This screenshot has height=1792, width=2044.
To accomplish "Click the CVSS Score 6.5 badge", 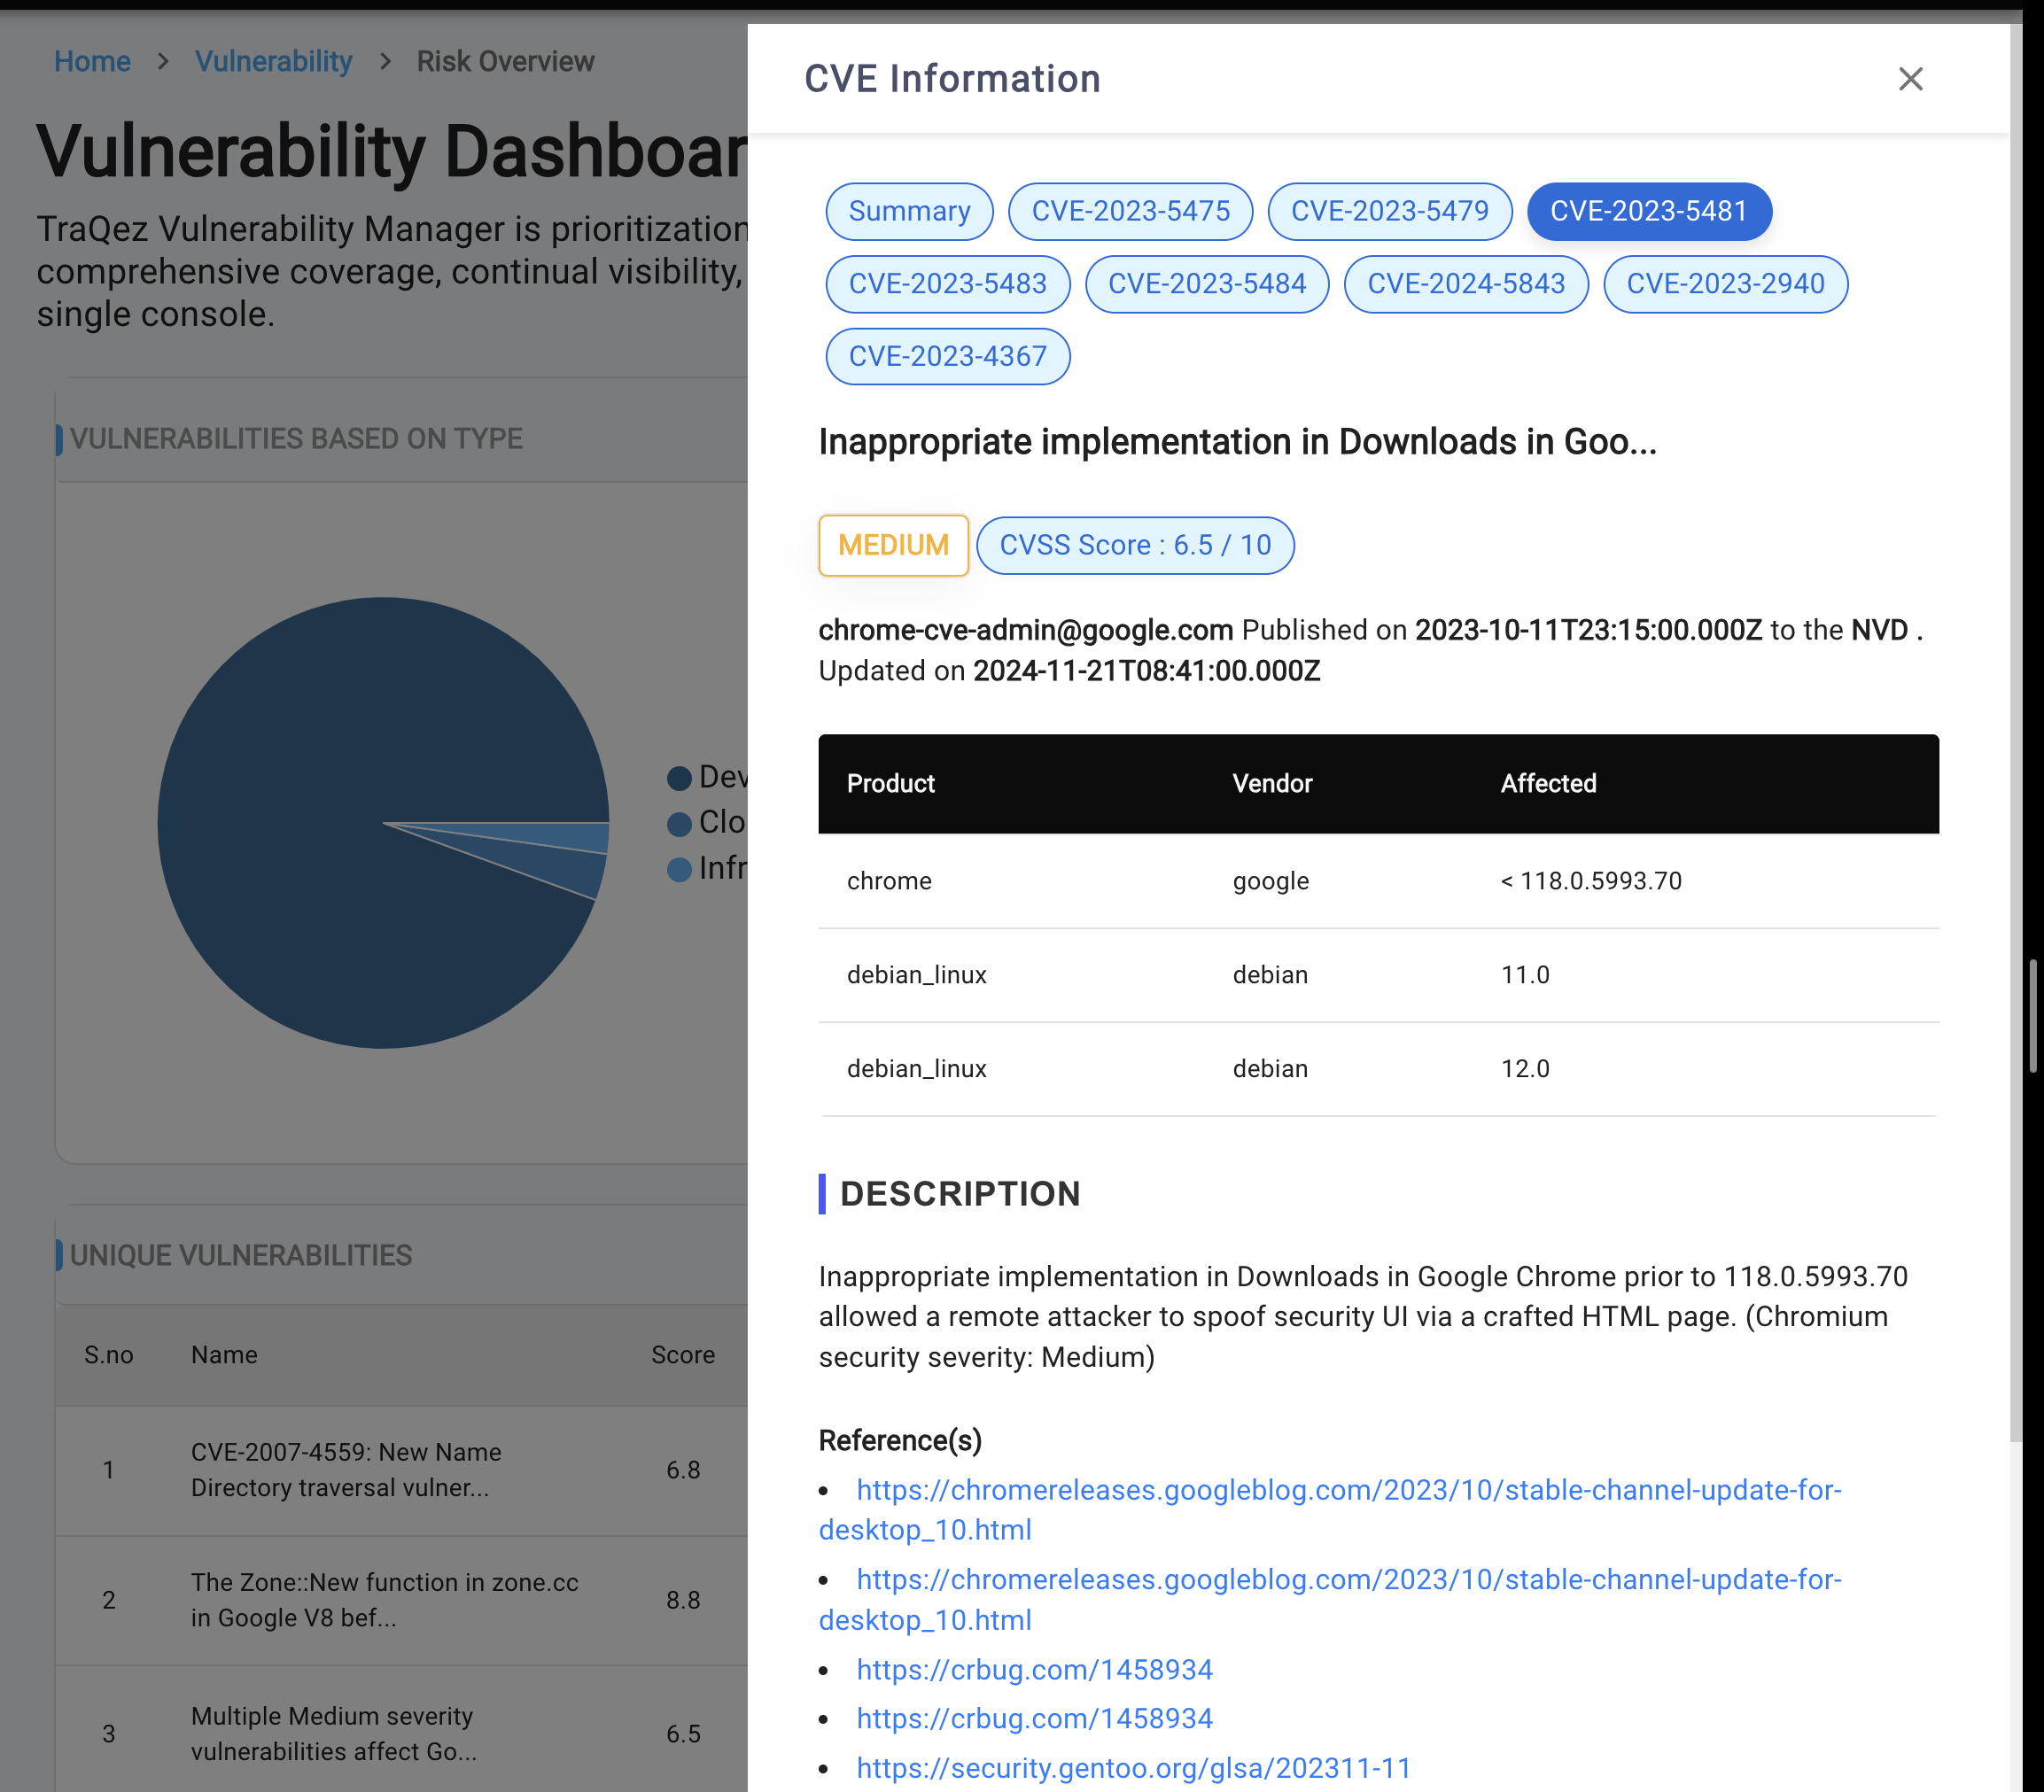I will pyautogui.click(x=1135, y=545).
